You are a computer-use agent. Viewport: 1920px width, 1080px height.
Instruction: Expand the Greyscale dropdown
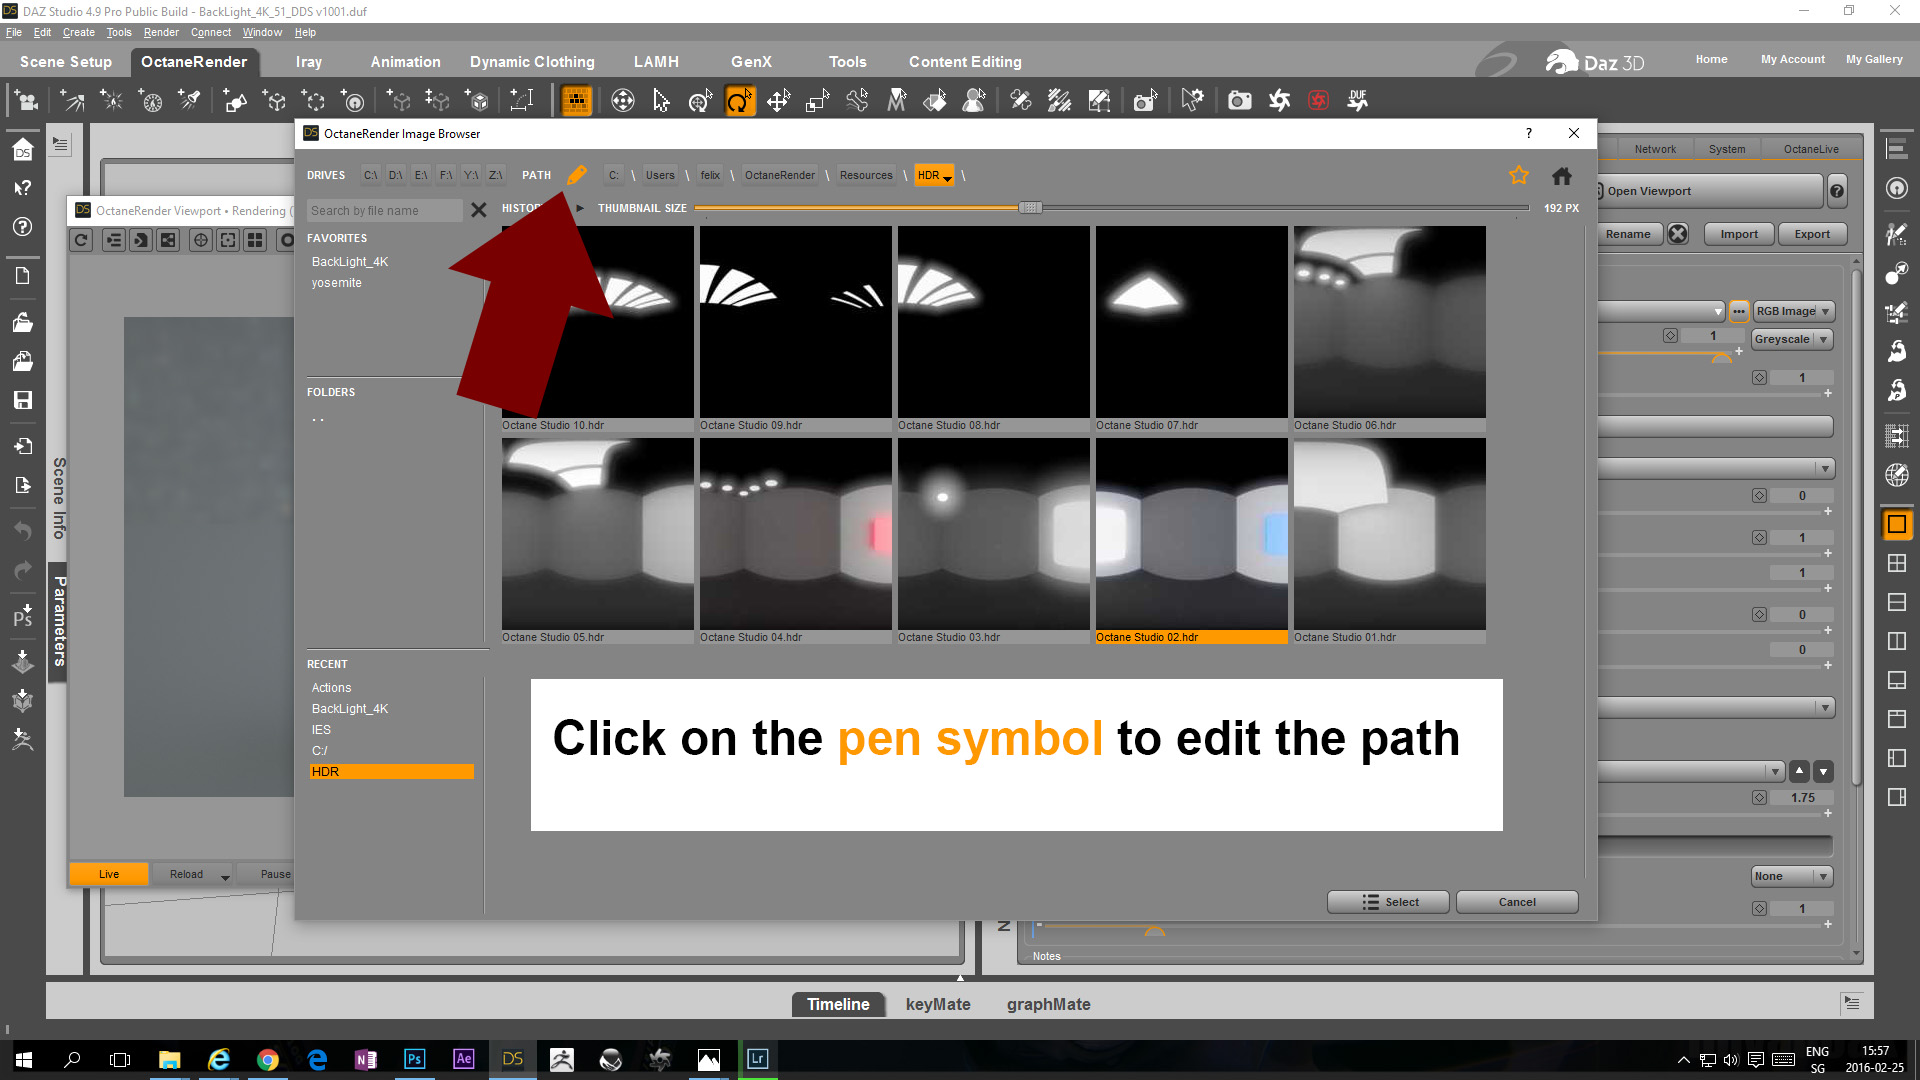(x=1792, y=339)
